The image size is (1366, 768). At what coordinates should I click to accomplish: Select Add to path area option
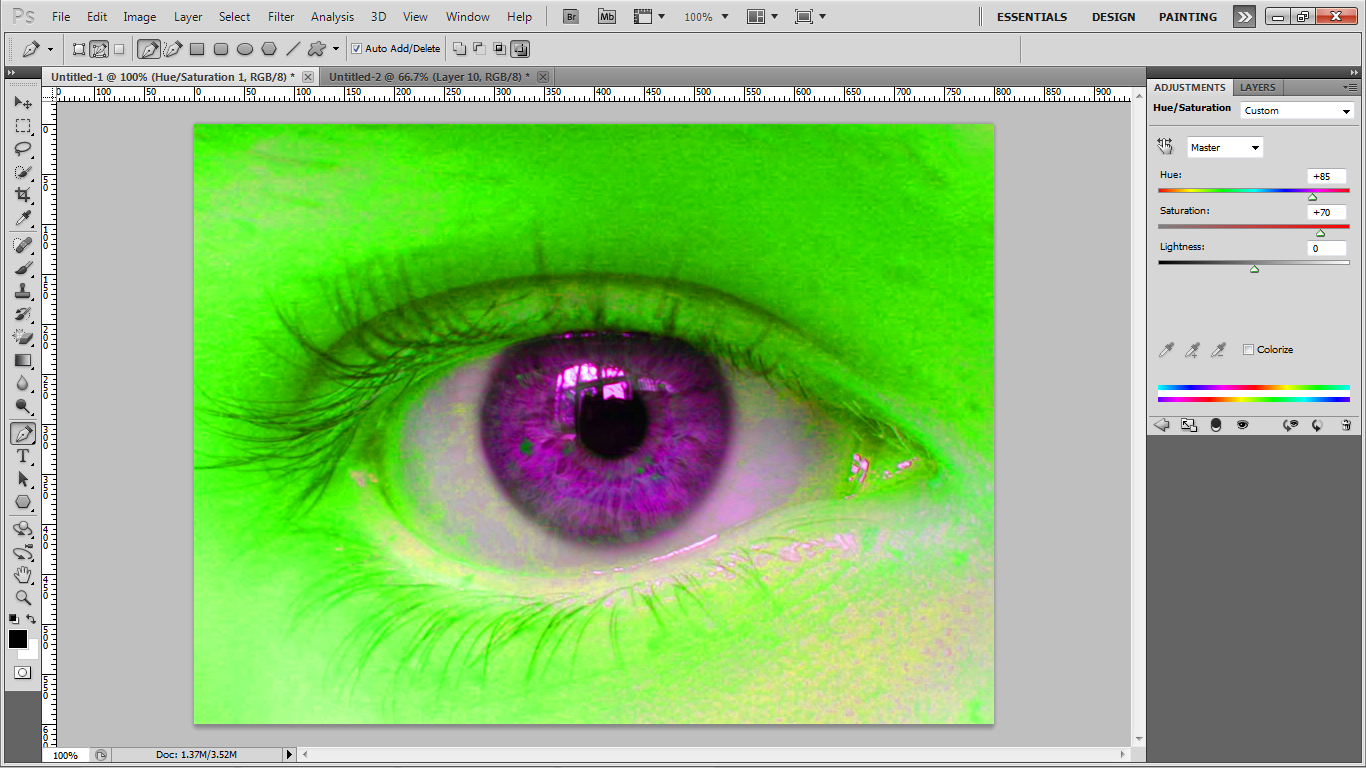click(460, 48)
